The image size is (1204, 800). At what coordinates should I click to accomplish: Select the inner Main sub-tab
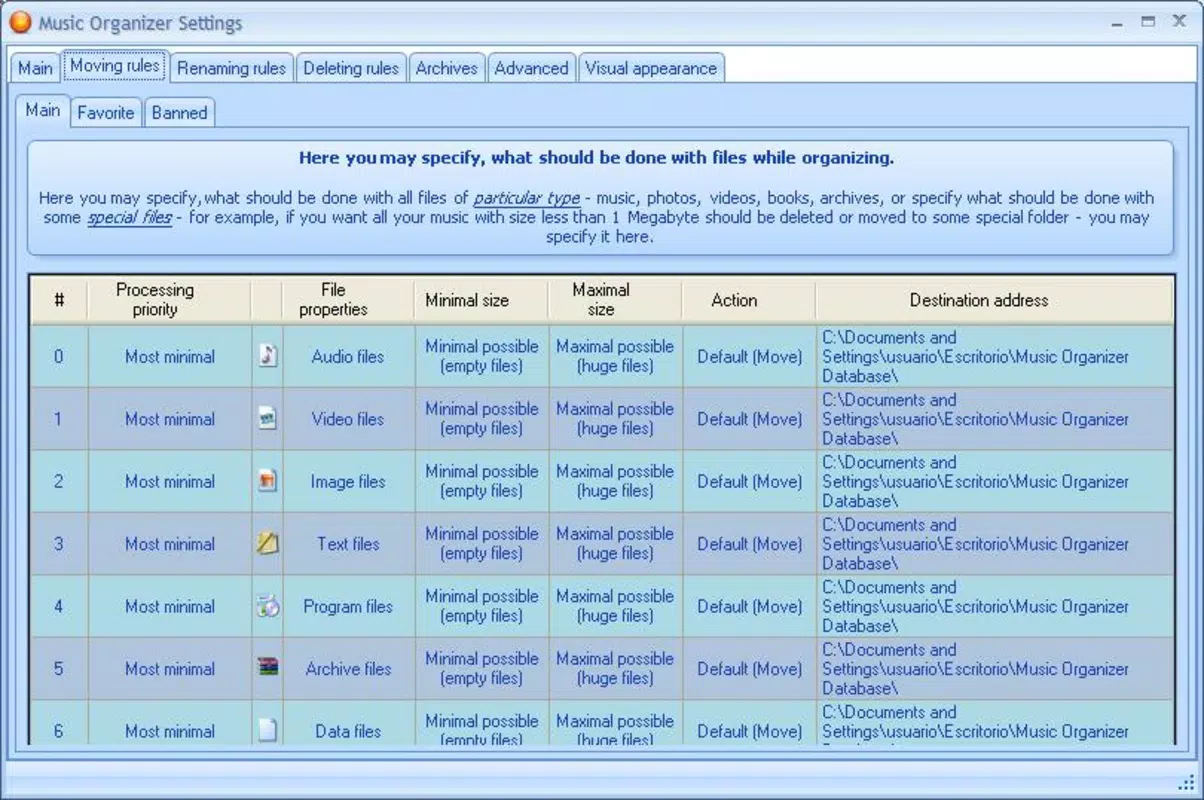42,110
